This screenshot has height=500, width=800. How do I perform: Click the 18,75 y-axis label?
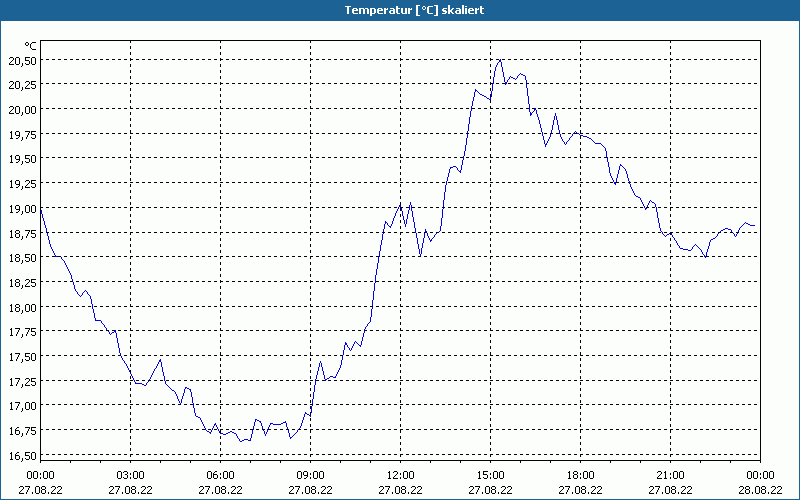[x=23, y=233]
